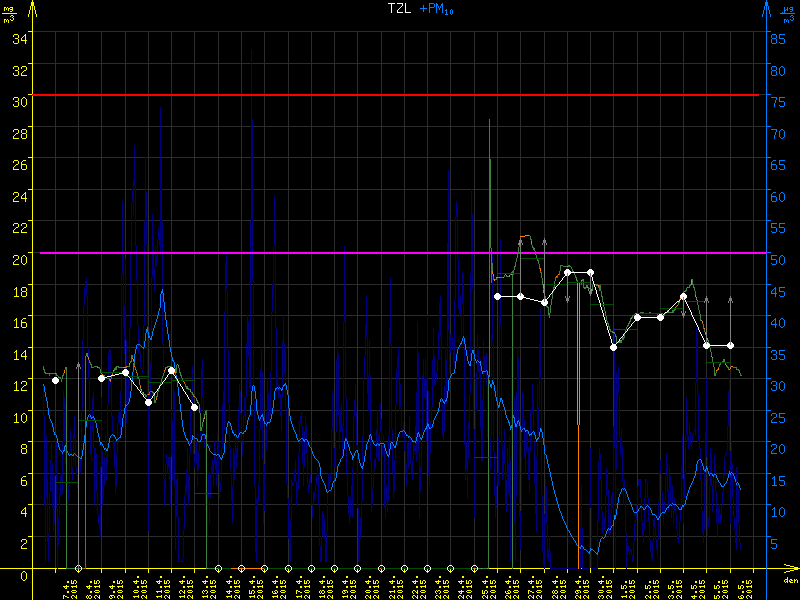Click the TZL title label
The width and height of the screenshot is (800, 600).
400,7
